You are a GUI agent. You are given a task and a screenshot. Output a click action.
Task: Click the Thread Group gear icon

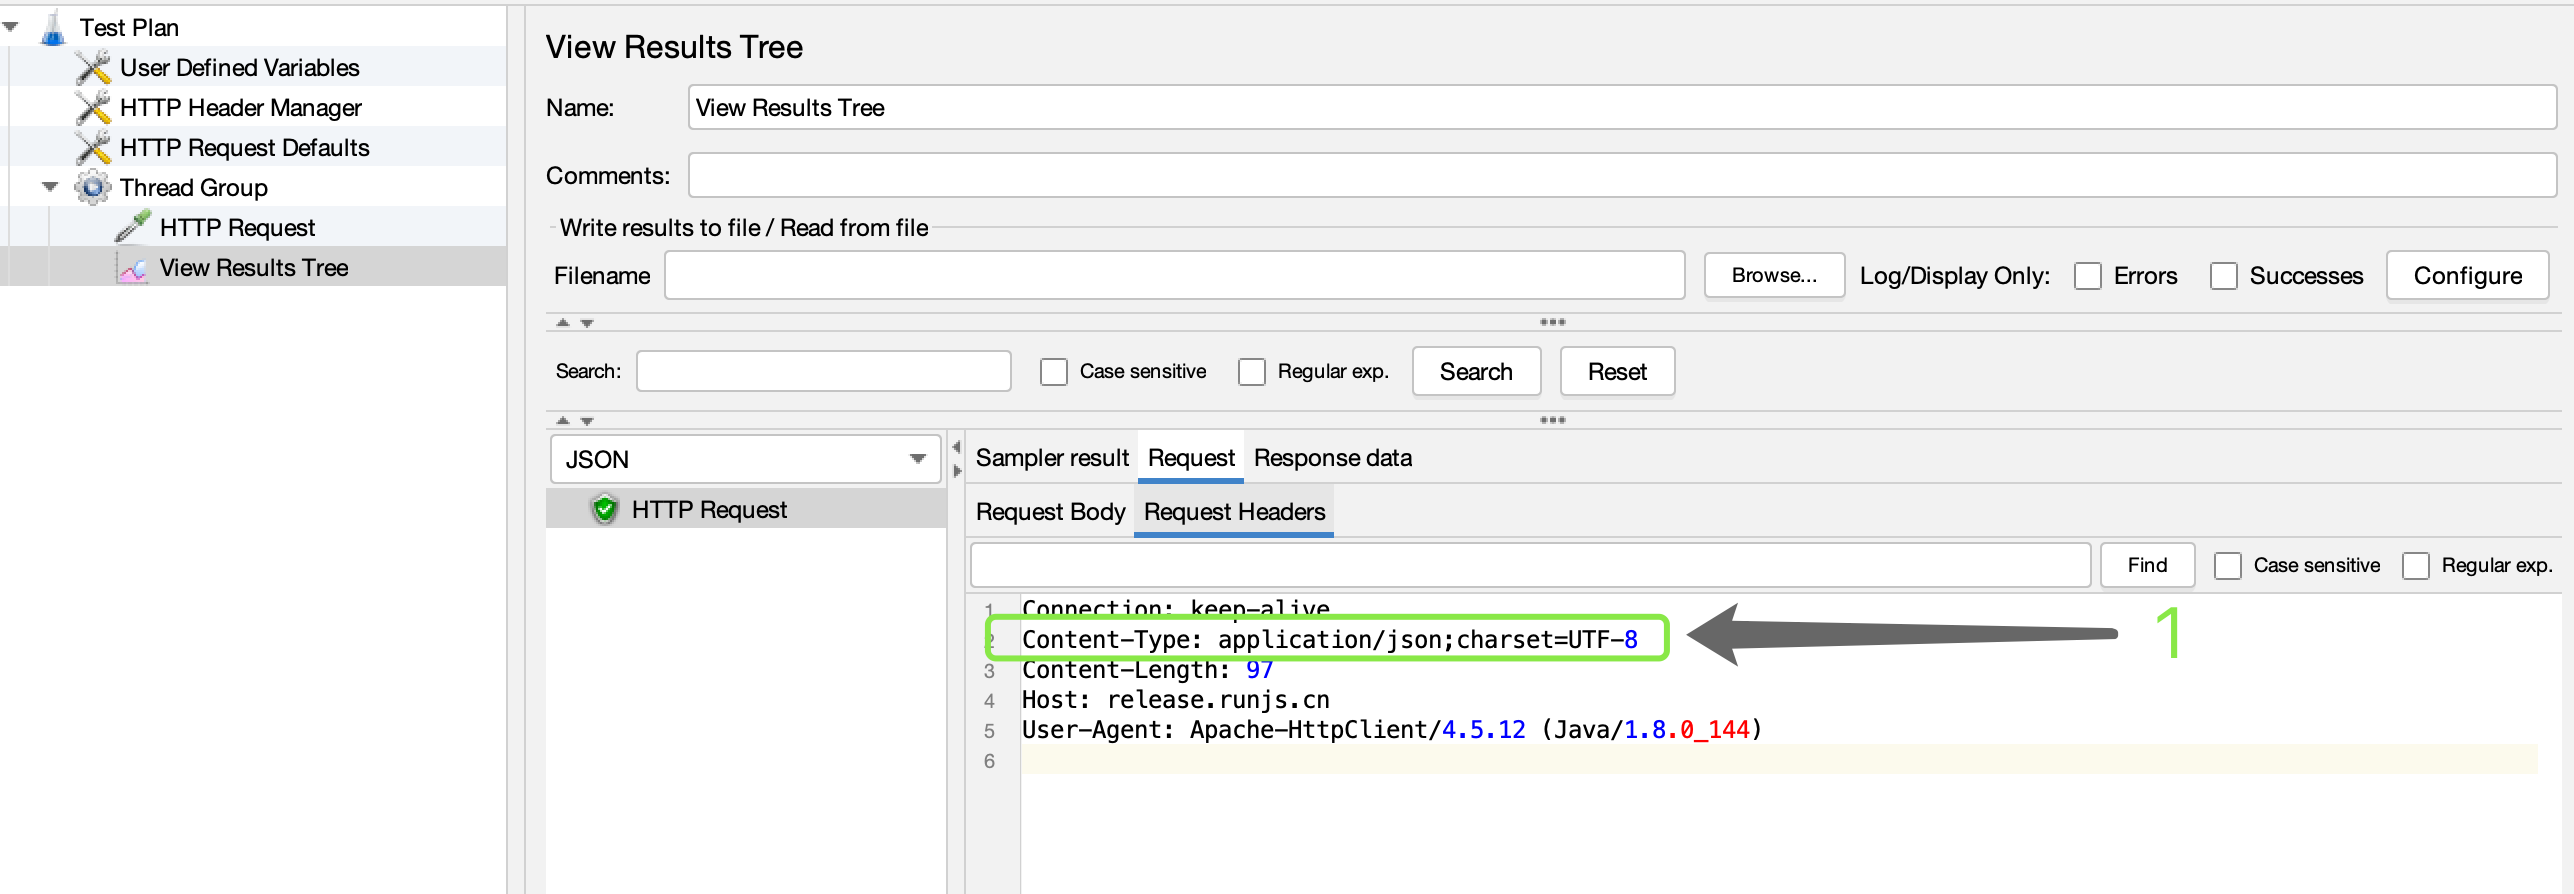(93, 187)
